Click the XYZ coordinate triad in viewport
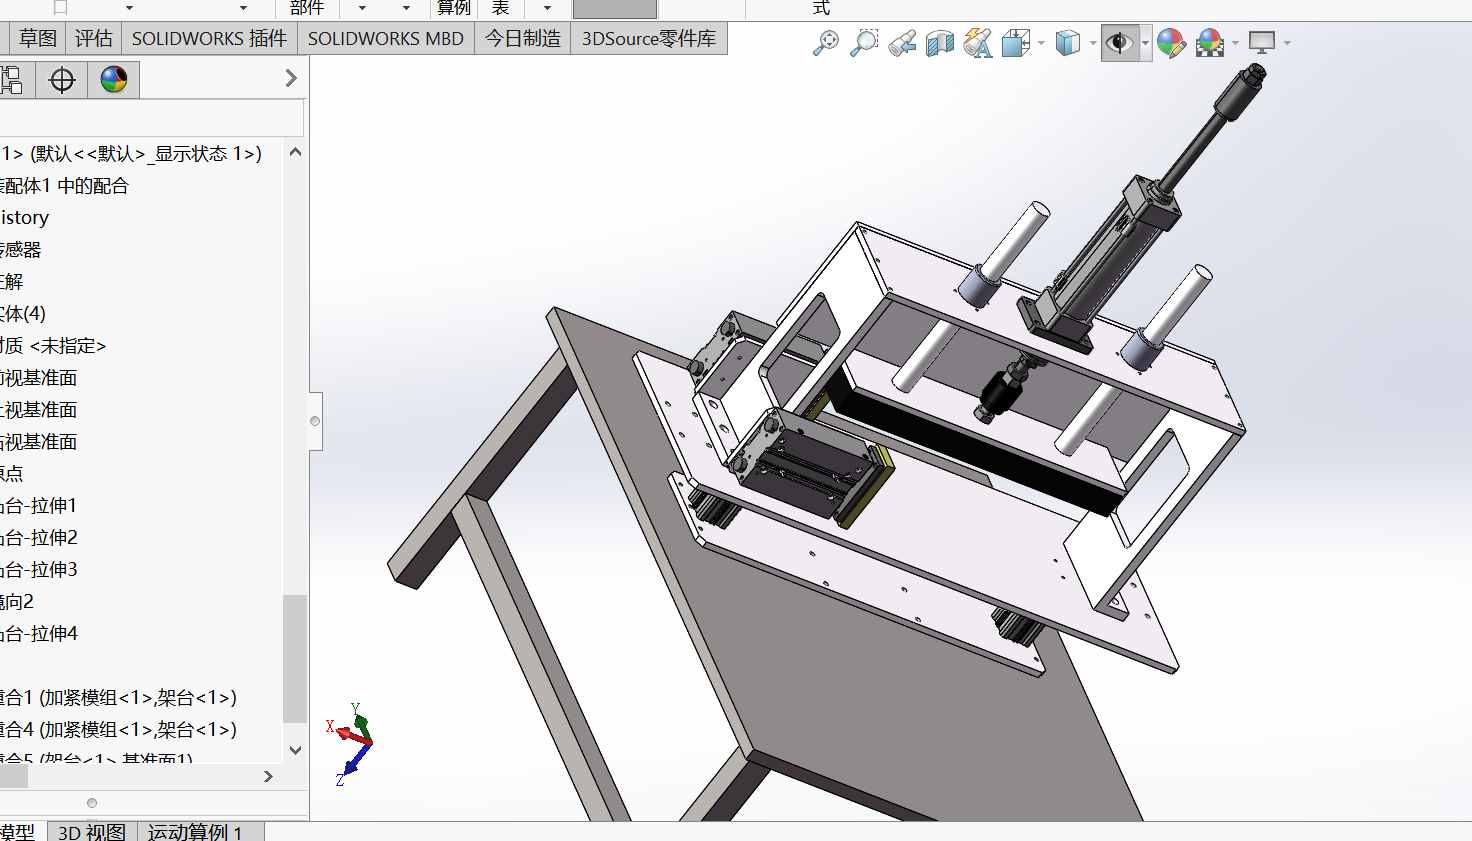The image size is (1472, 841). 350,744
